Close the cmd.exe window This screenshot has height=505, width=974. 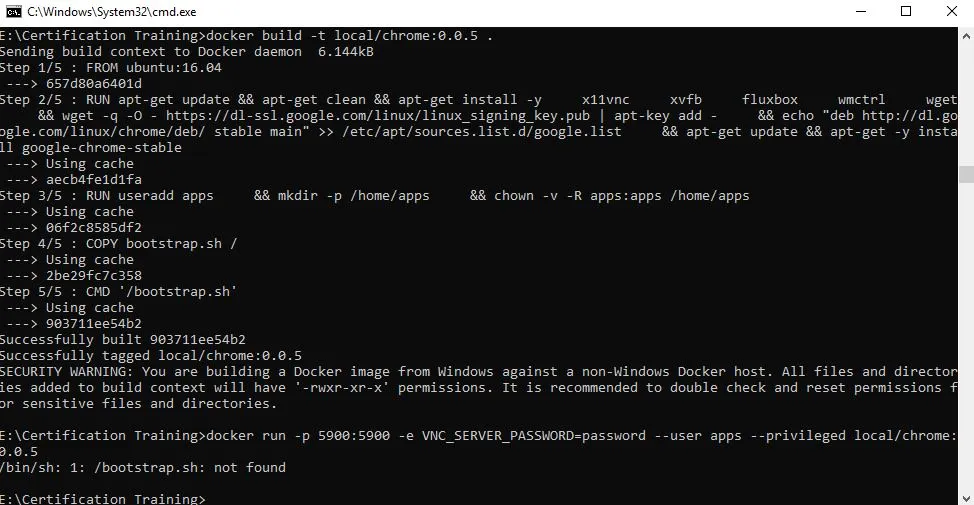[x=952, y=11]
